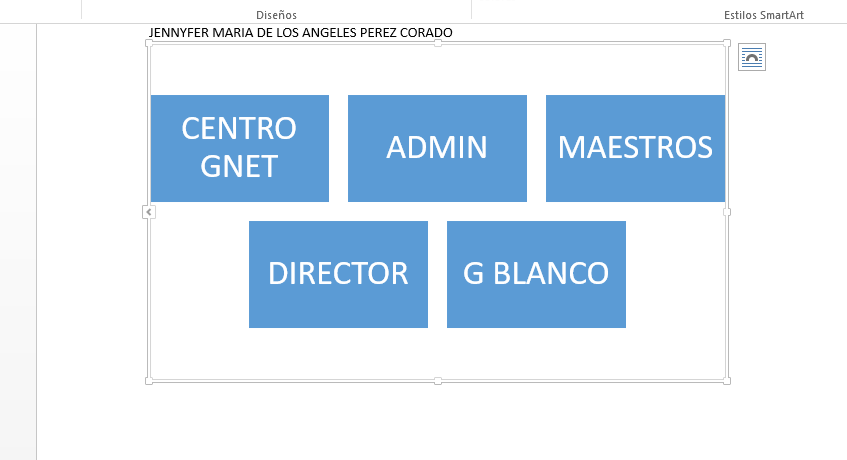
Task: Select the DIRECTOR shape
Action: click(338, 274)
